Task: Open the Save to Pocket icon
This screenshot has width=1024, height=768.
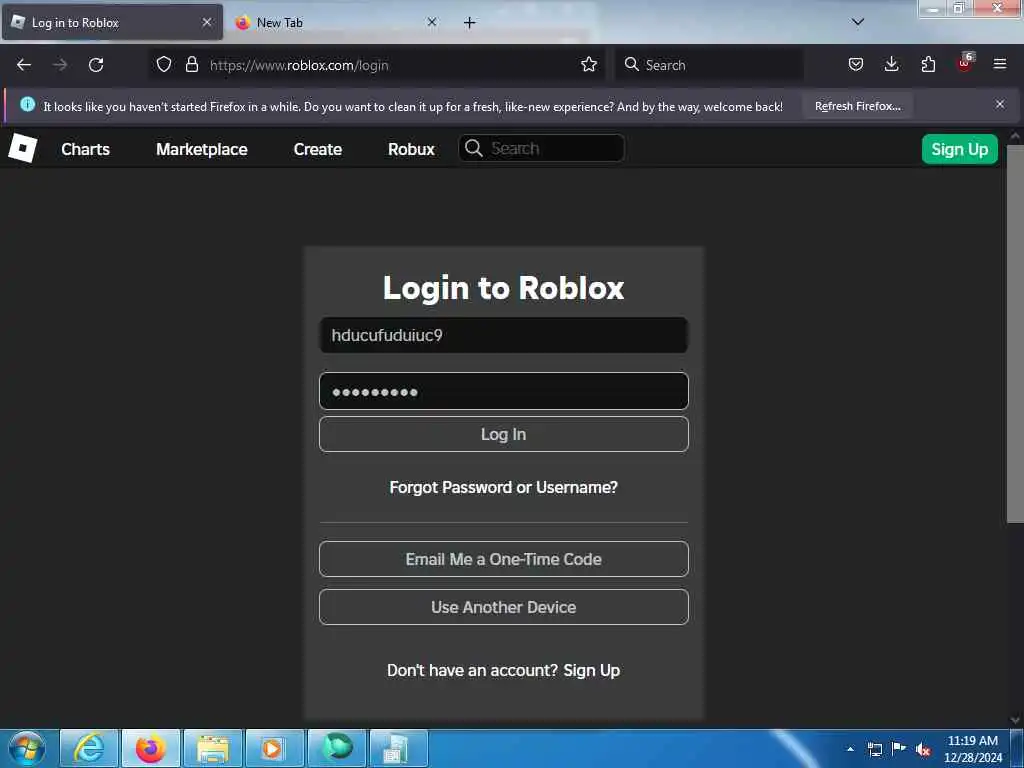Action: point(856,64)
